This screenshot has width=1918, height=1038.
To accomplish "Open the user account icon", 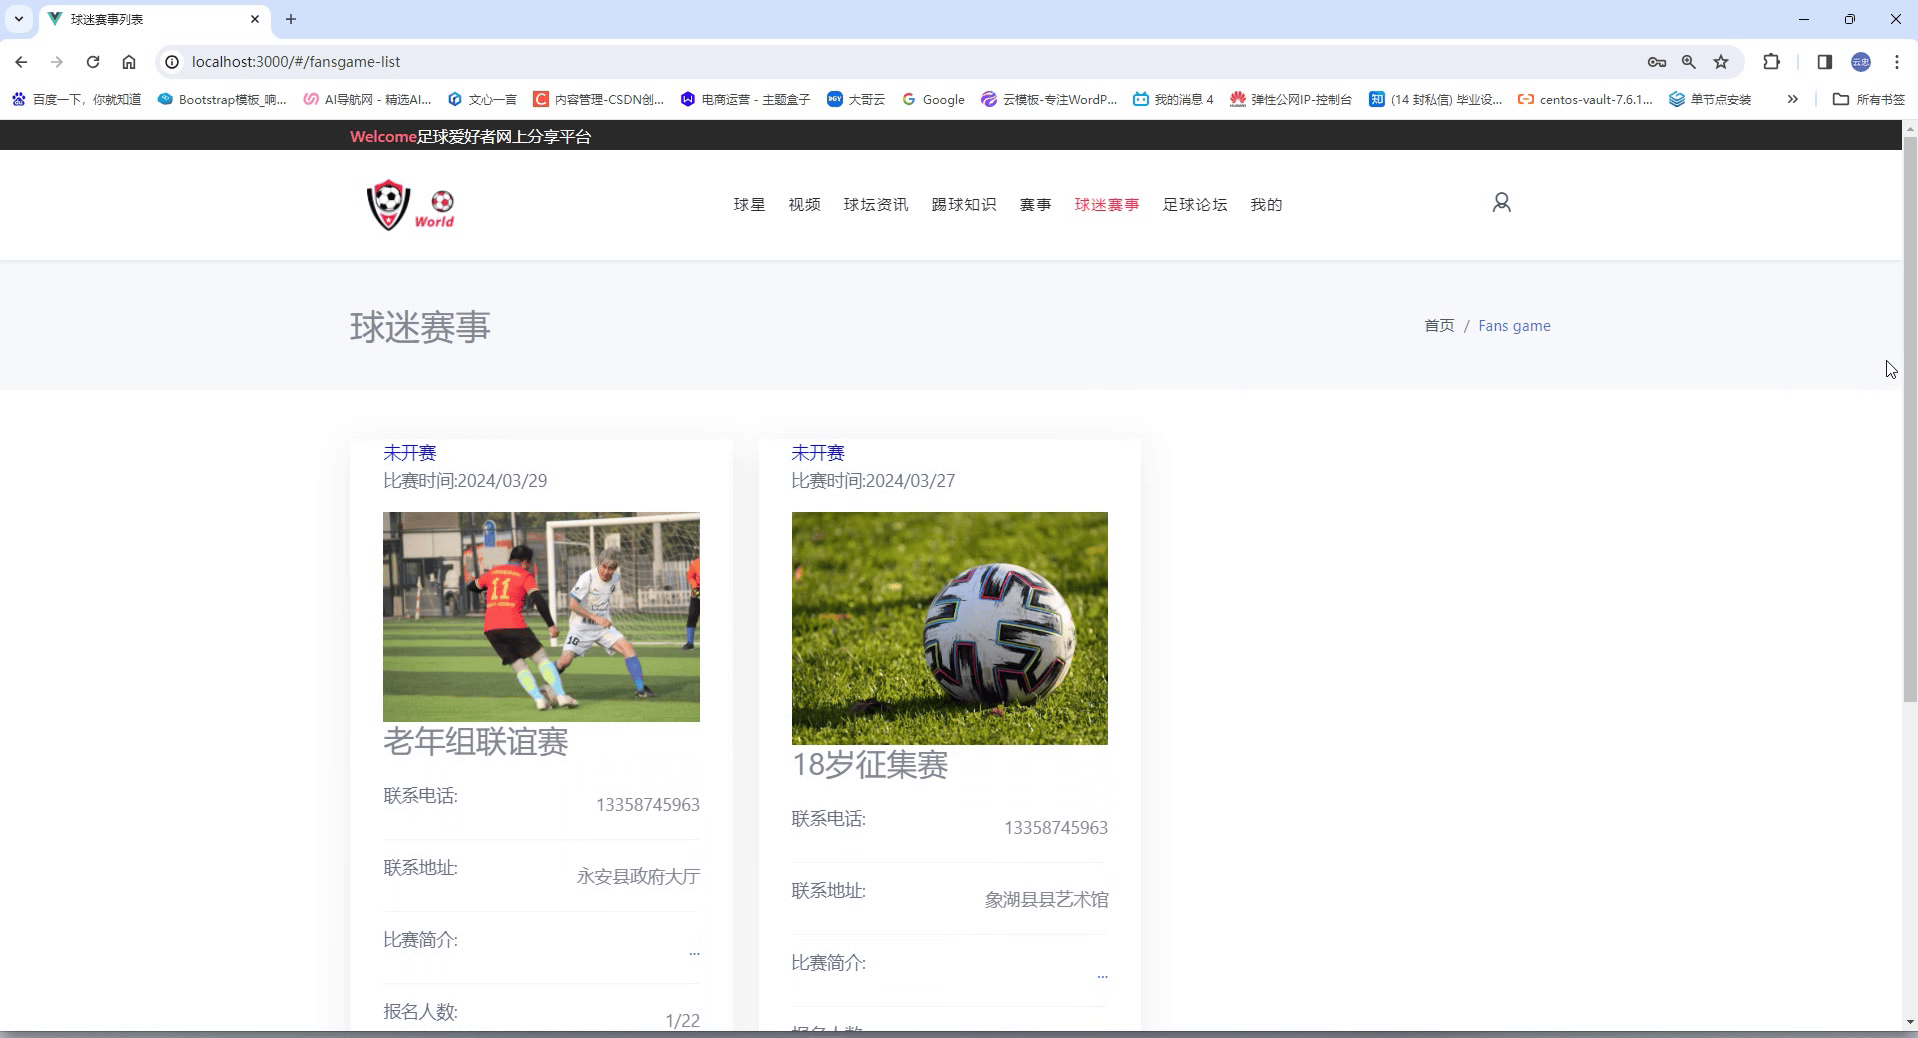I will pyautogui.click(x=1501, y=202).
